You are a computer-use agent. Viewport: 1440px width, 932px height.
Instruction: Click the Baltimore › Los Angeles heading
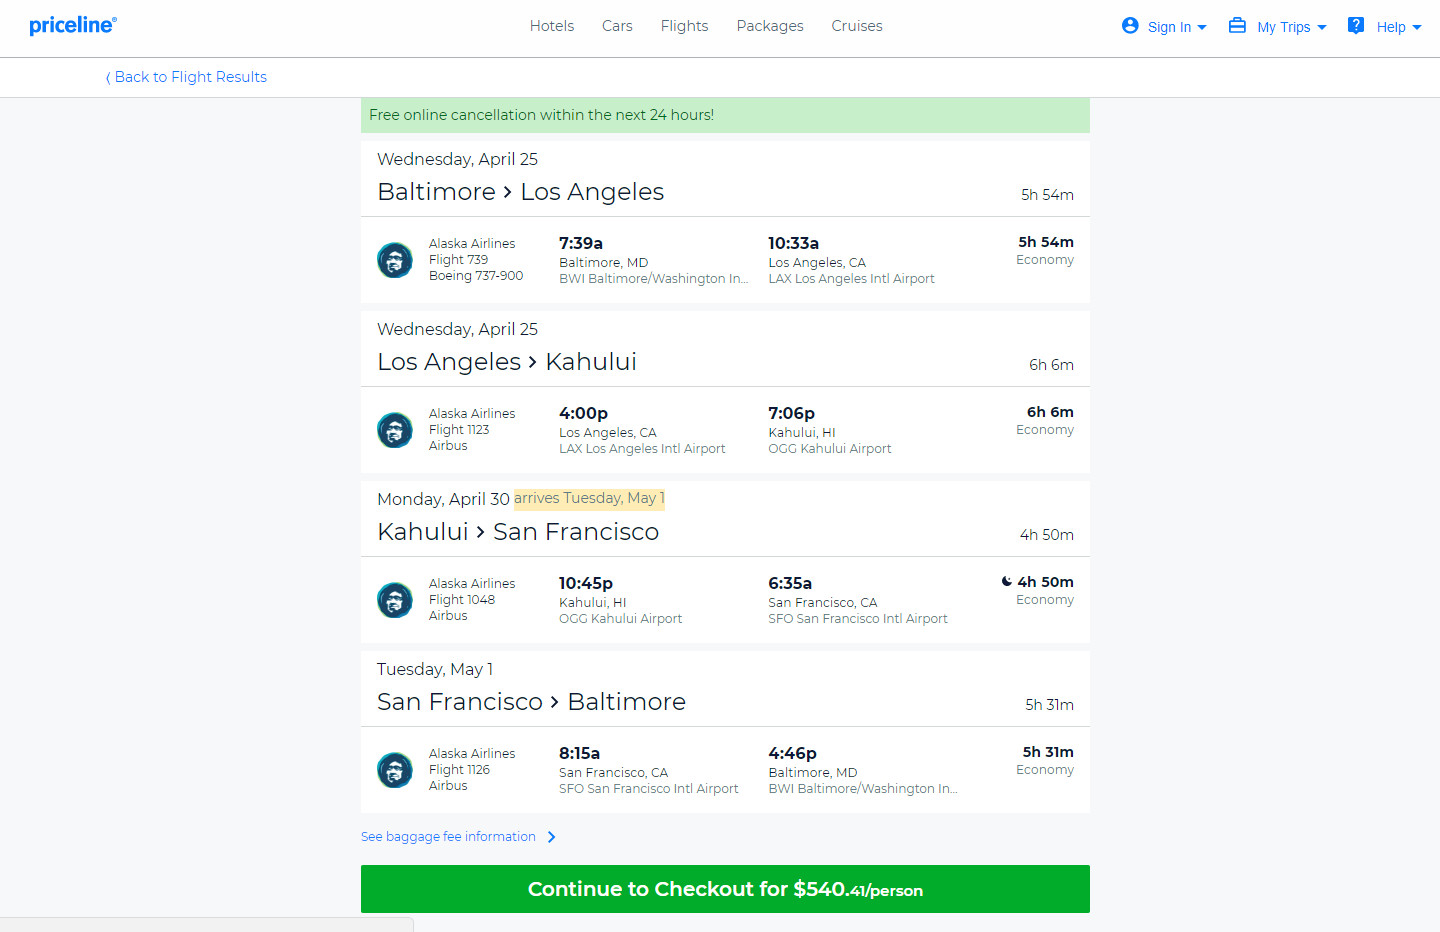coord(520,192)
